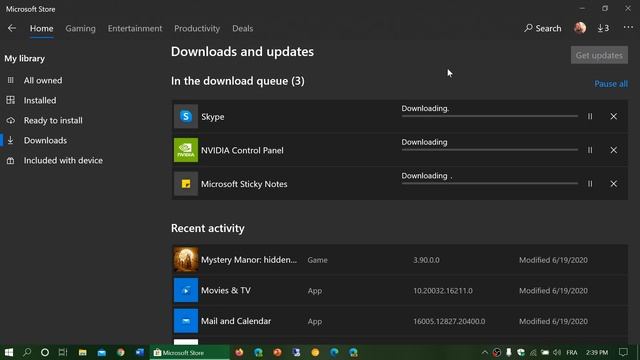Image resolution: width=640 pixels, height=360 pixels.
Task: Pause the Skype download
Action: click(x=590, y=116)
